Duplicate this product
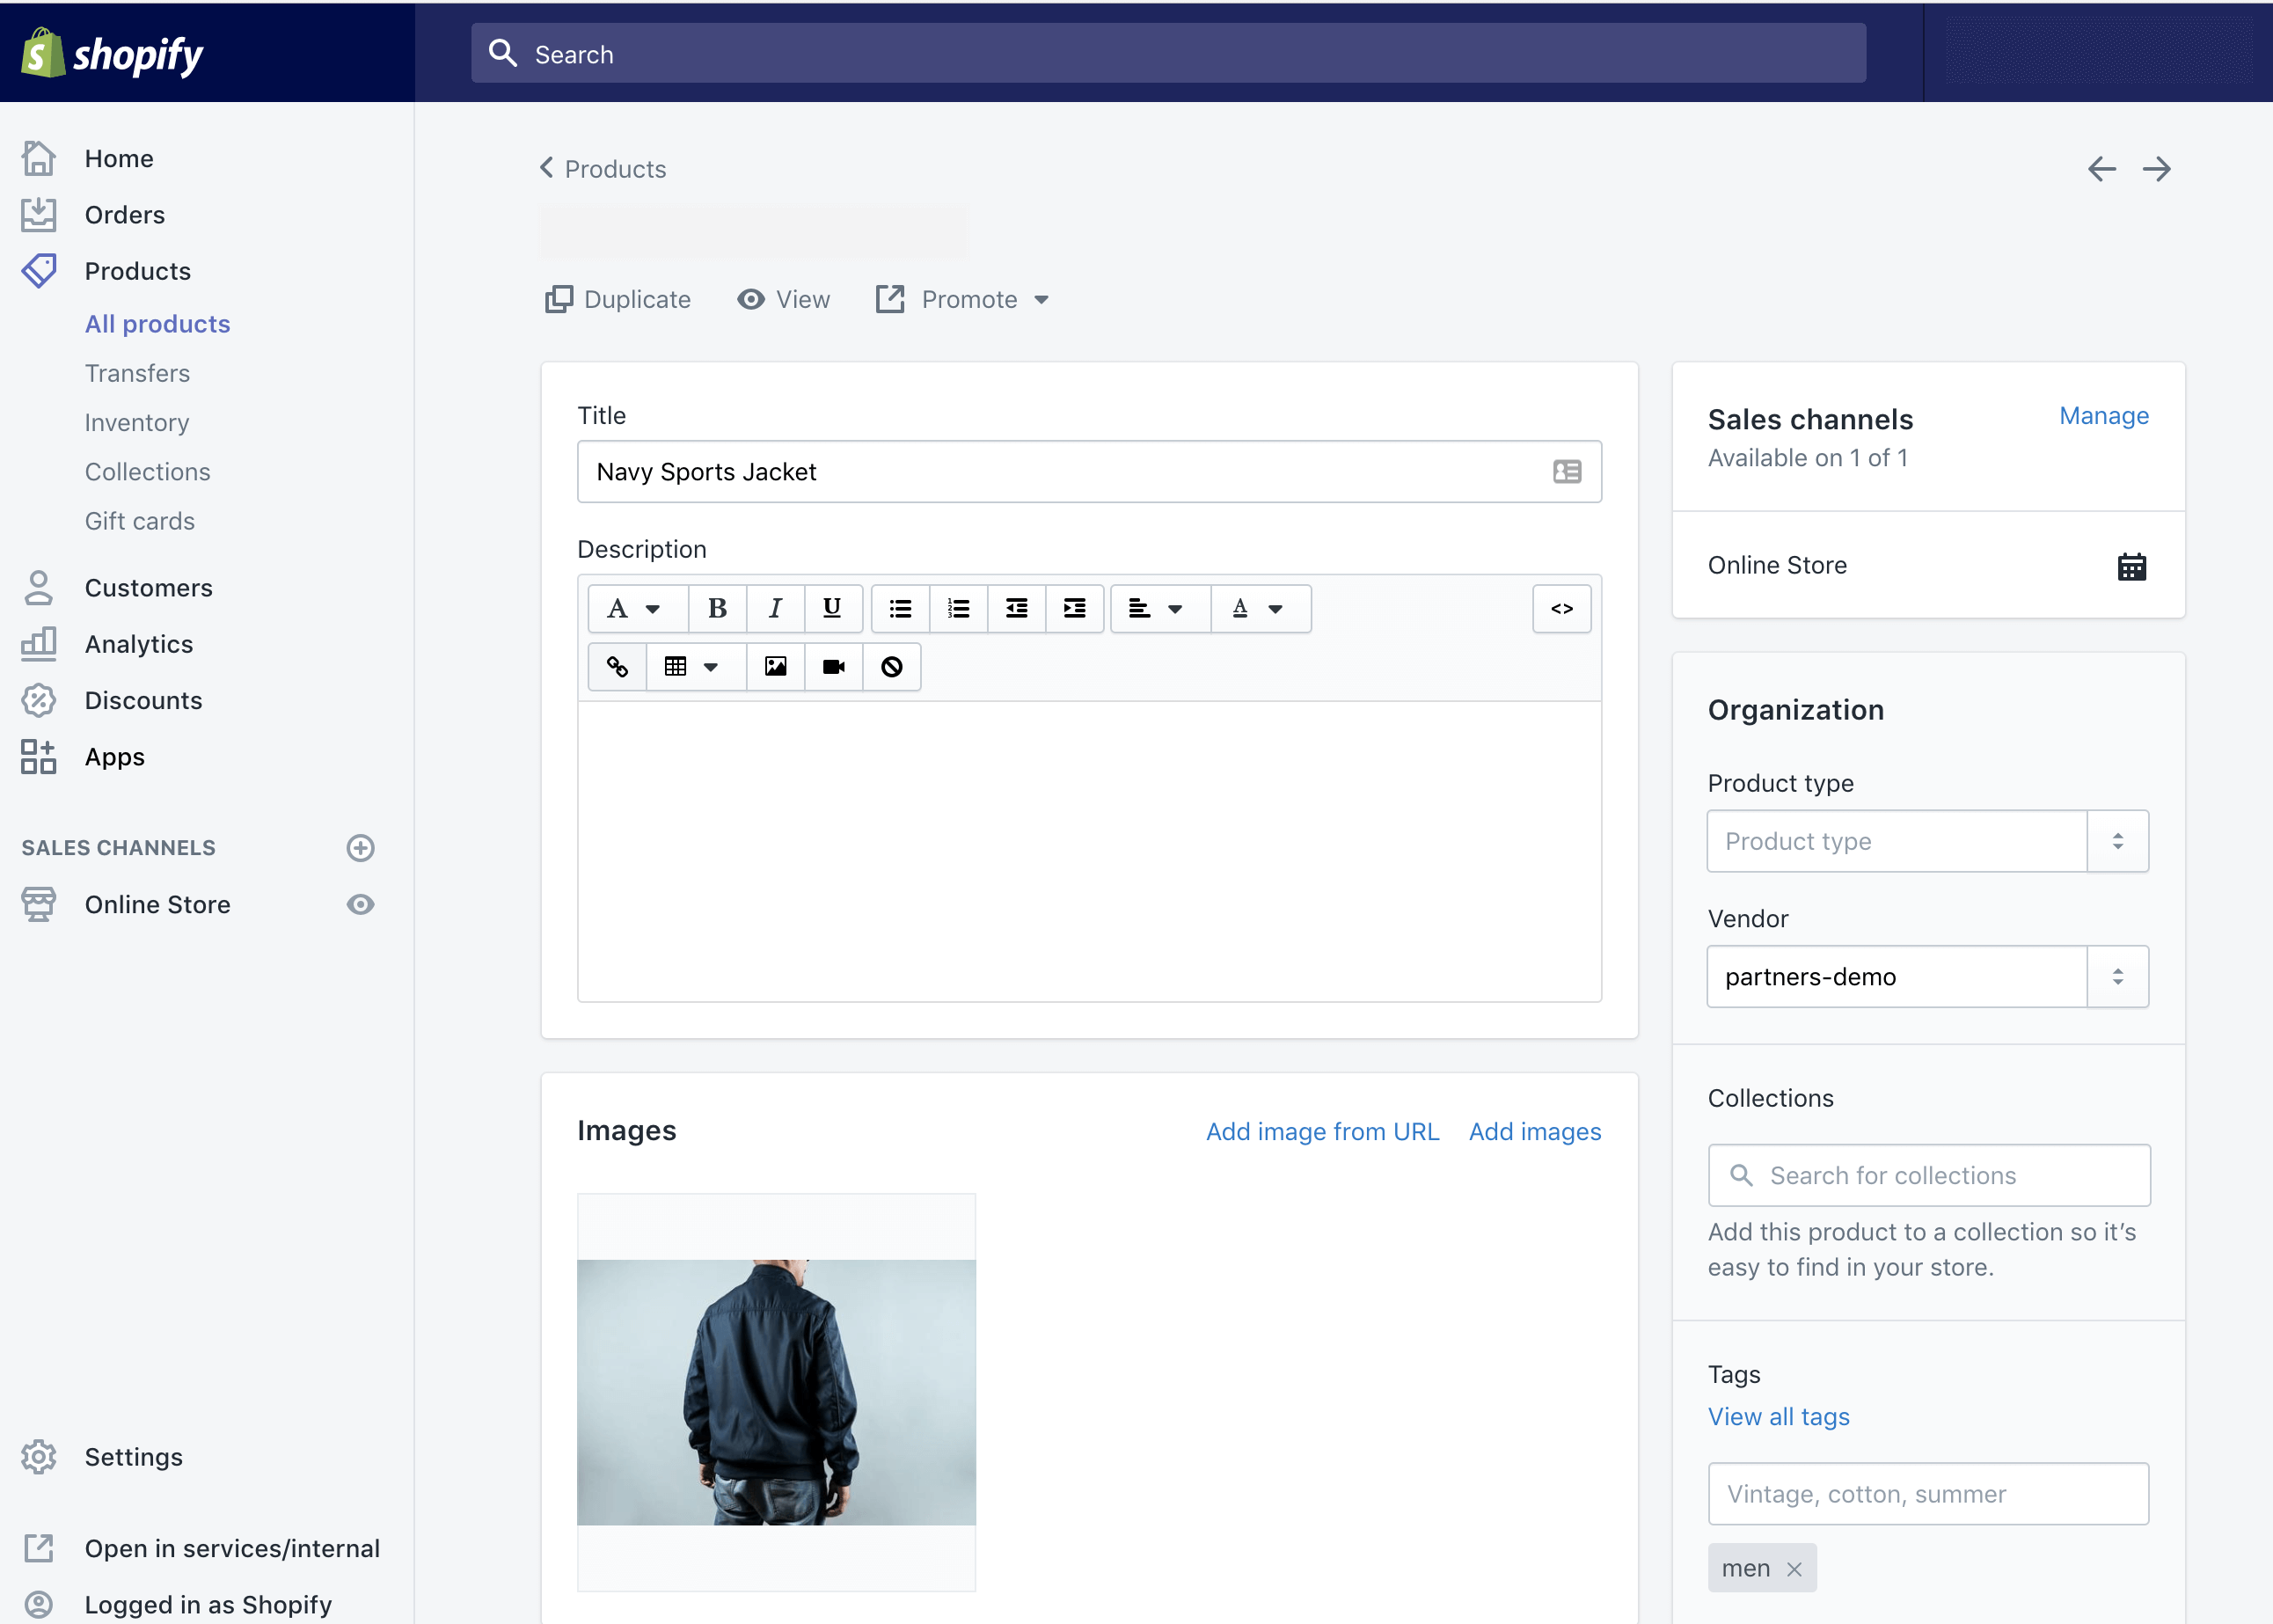2273x1624 pixels. coord(618,299)
